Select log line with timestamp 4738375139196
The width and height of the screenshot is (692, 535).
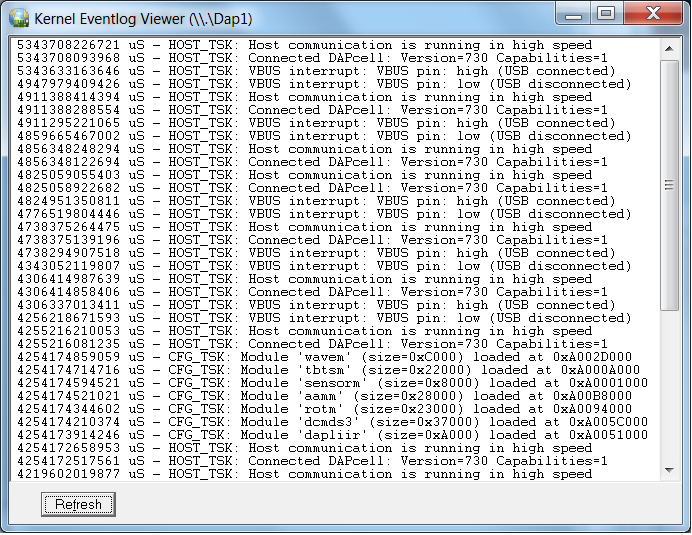point(312,240)
